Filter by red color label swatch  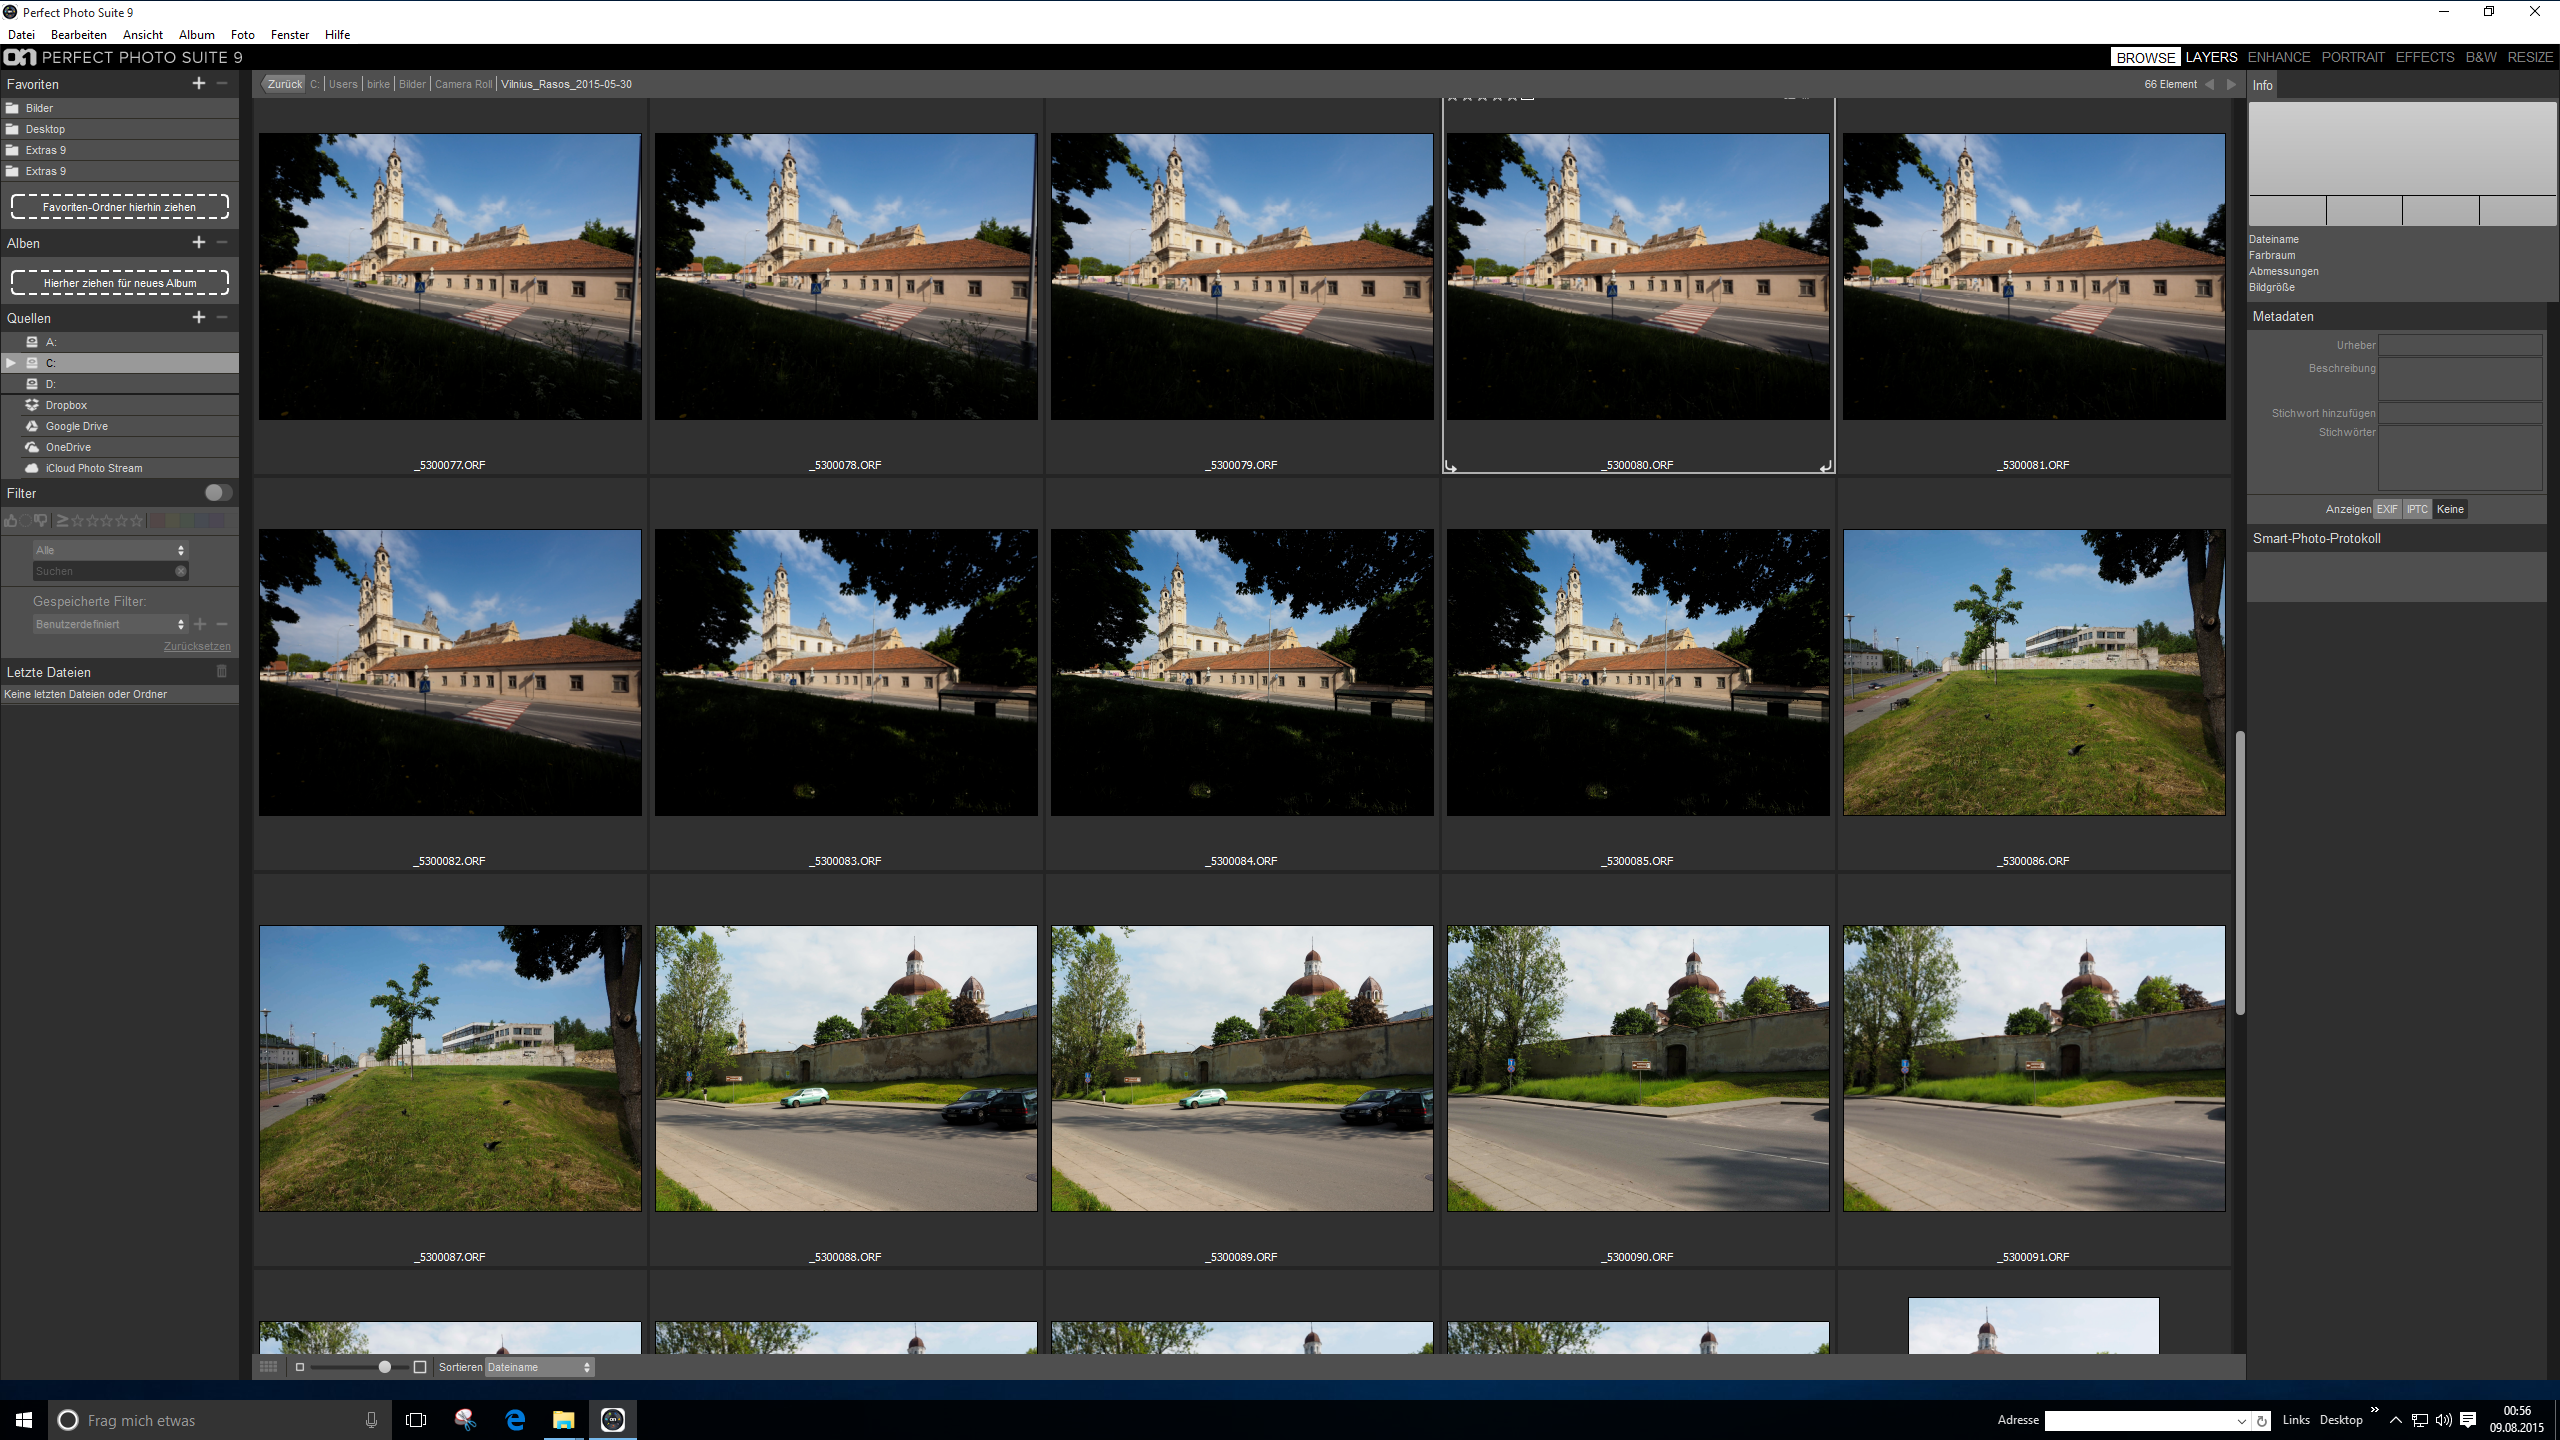coord(157,520)
